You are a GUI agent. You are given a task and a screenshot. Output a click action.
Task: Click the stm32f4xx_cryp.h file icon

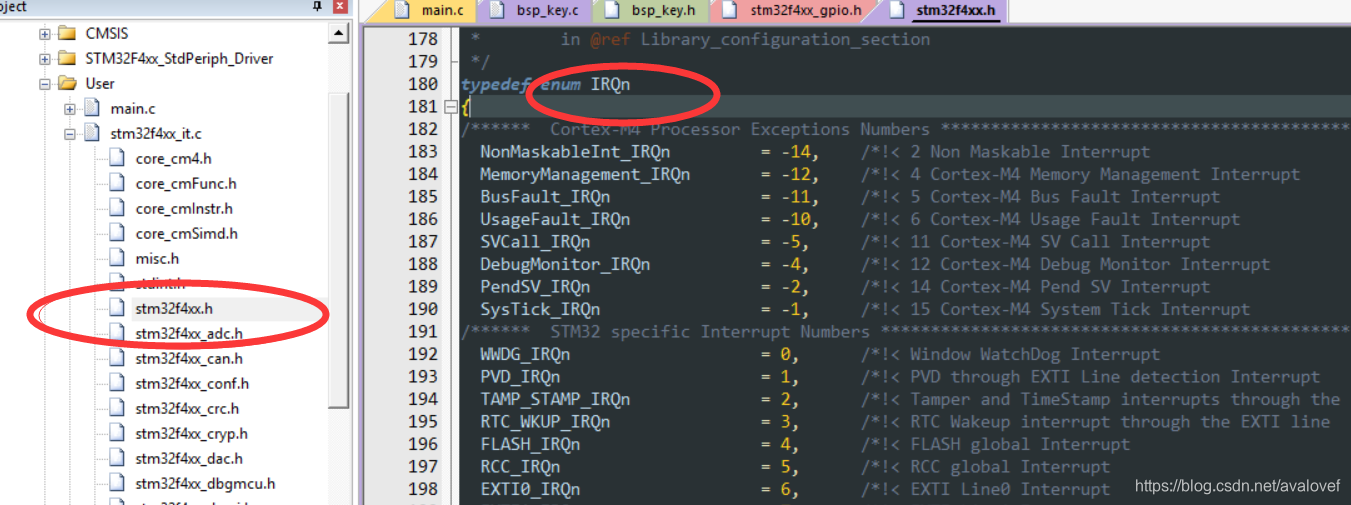(x=117, y=434)
